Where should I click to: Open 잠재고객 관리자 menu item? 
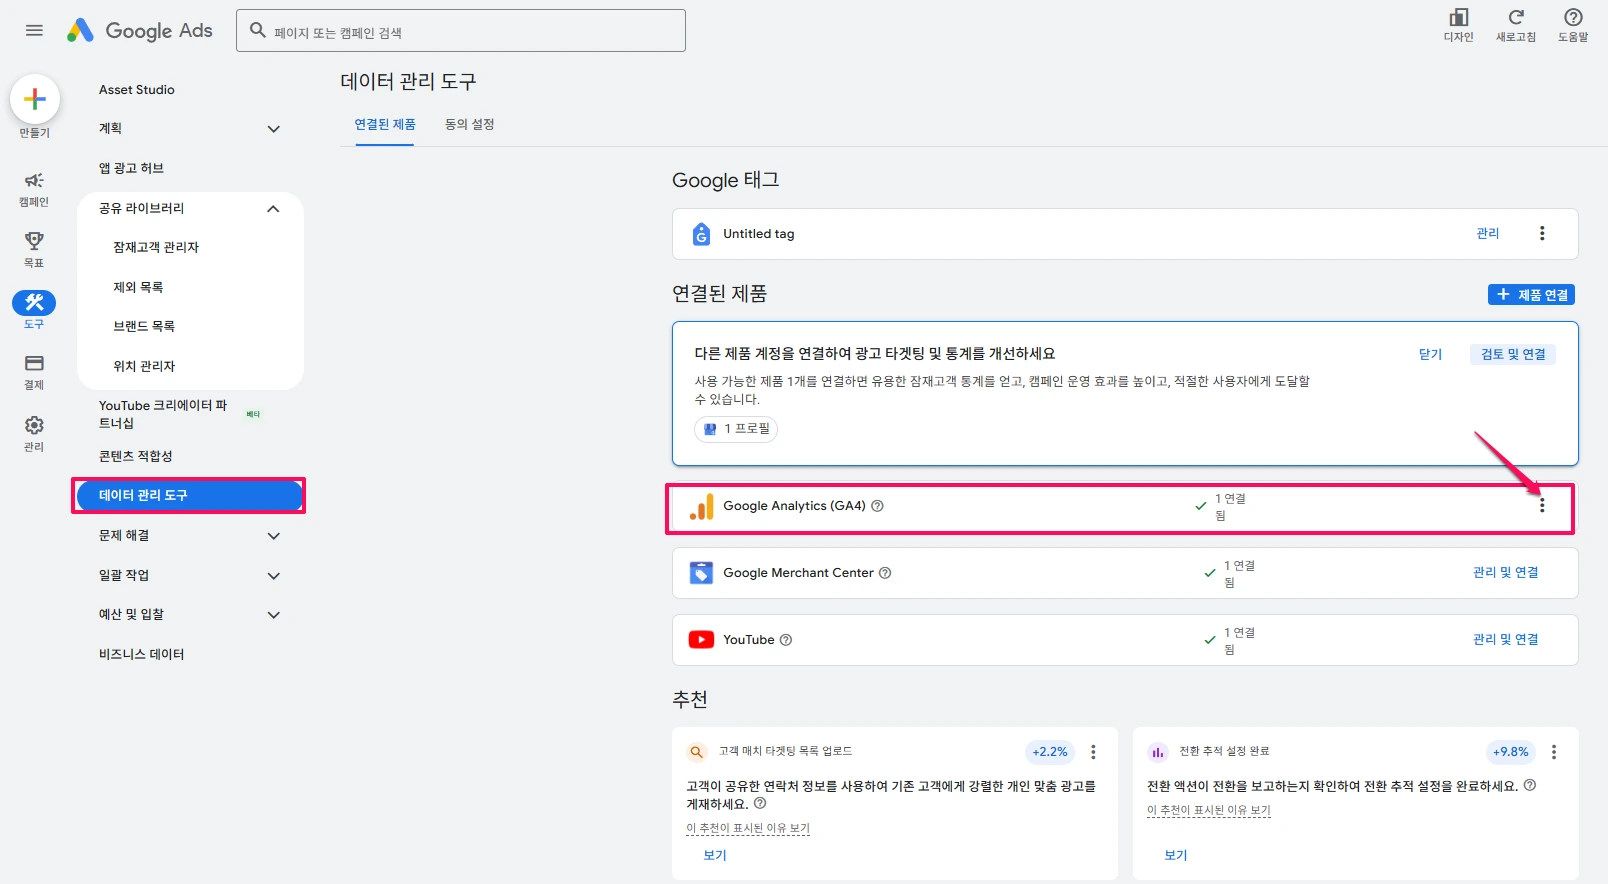(x=156, y=247)
